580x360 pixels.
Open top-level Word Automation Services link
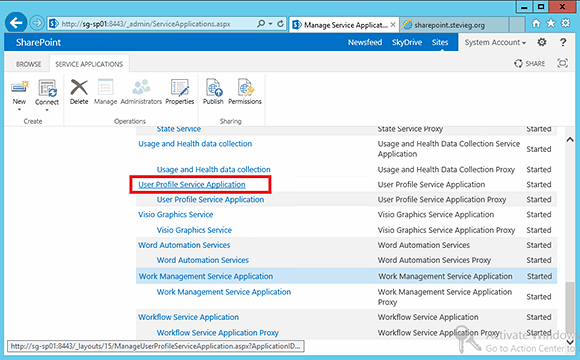click(x=184, y=245)
